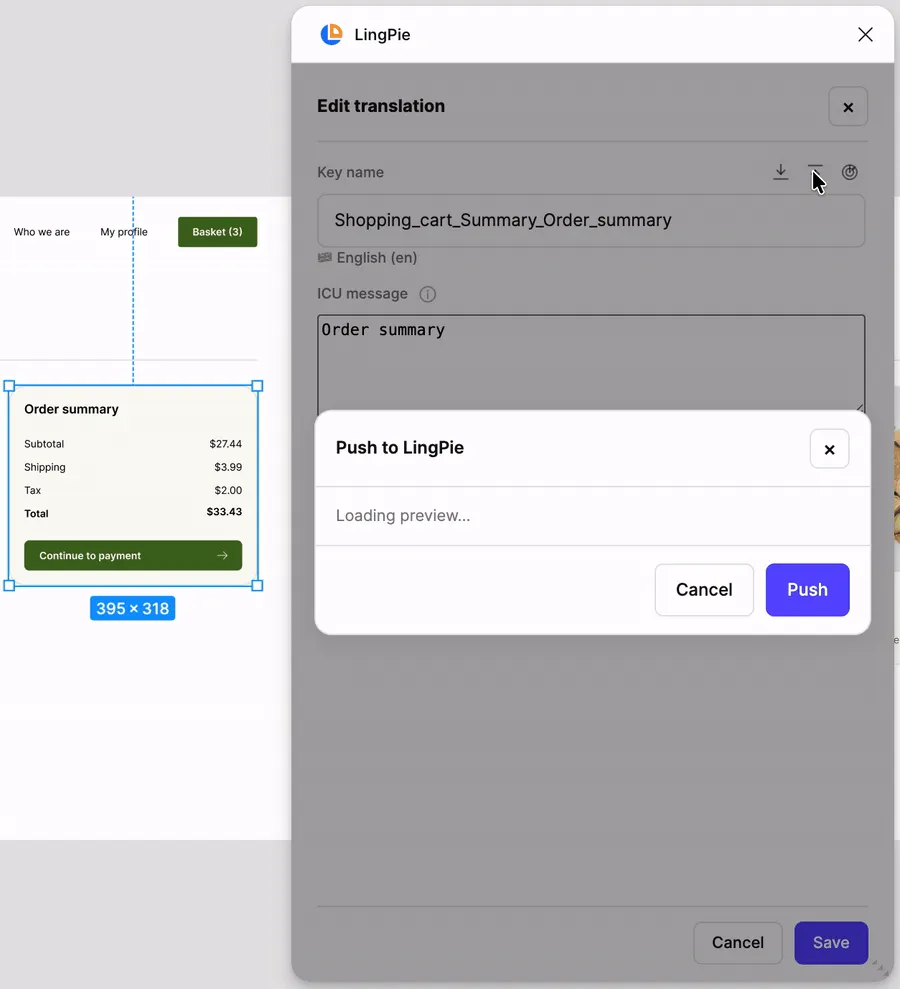900x989 pixels.
Task: Click the Total label
Action: click(x=37, y=513)
